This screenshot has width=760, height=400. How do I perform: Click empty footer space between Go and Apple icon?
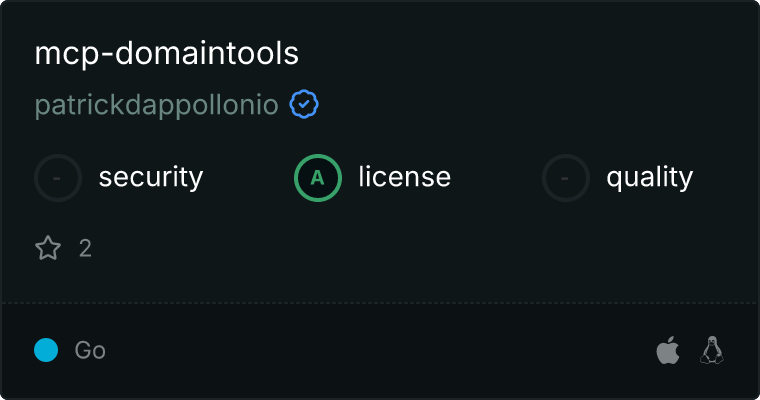380,350
